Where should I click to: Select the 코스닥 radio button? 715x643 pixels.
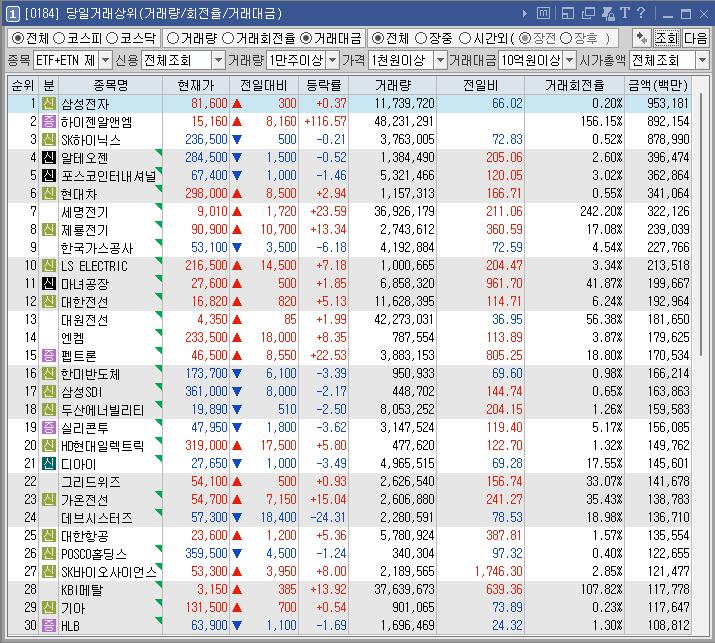coord(112,38)
